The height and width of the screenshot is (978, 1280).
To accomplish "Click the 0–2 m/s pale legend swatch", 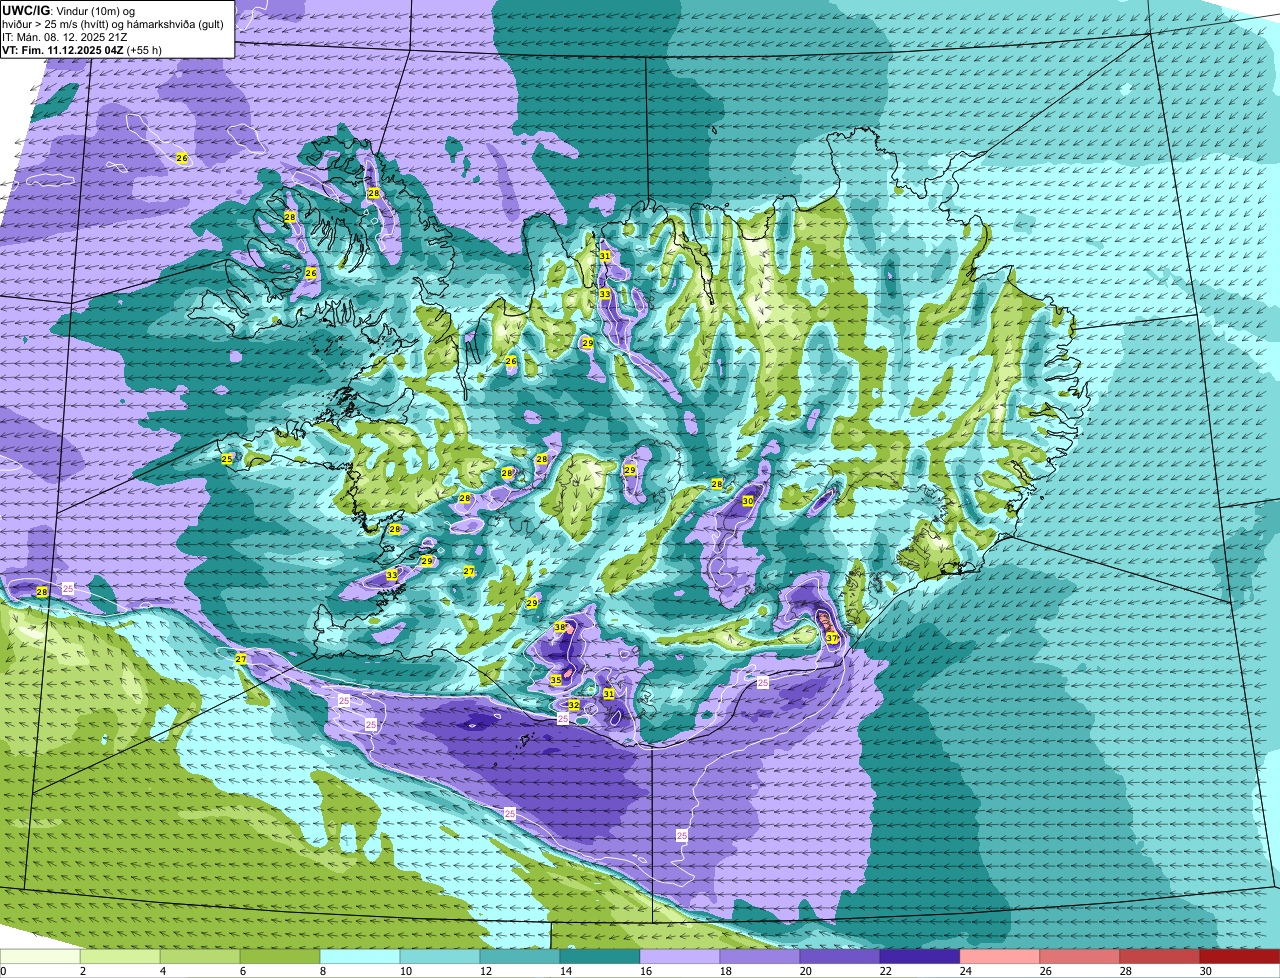I will point(40,956).
